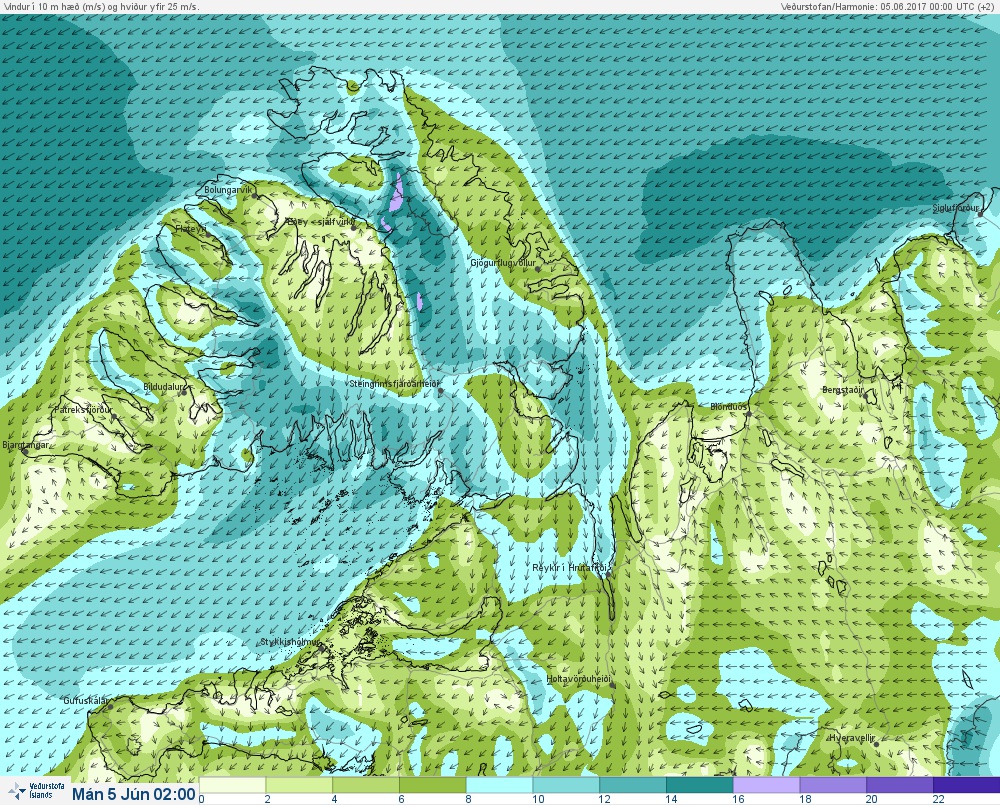Click the Gjögurflugvöllur station label
Image resolution: width=1000 pixels, height=805 pixels.
point(503,263)
